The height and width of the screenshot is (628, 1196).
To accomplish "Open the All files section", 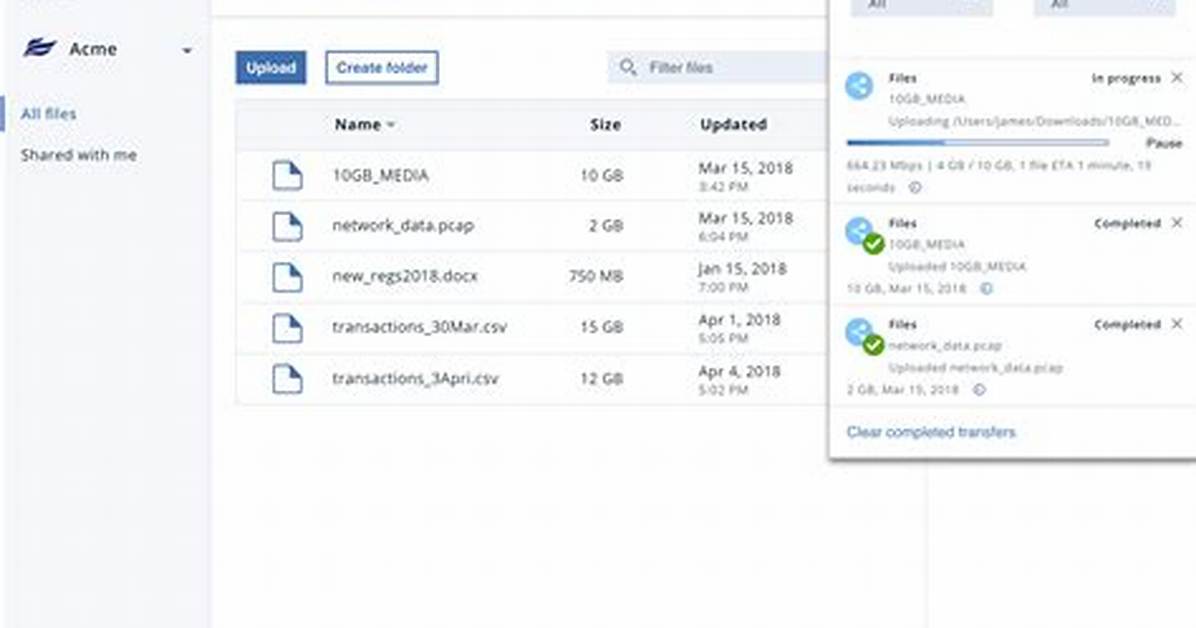I will (49, 114).
